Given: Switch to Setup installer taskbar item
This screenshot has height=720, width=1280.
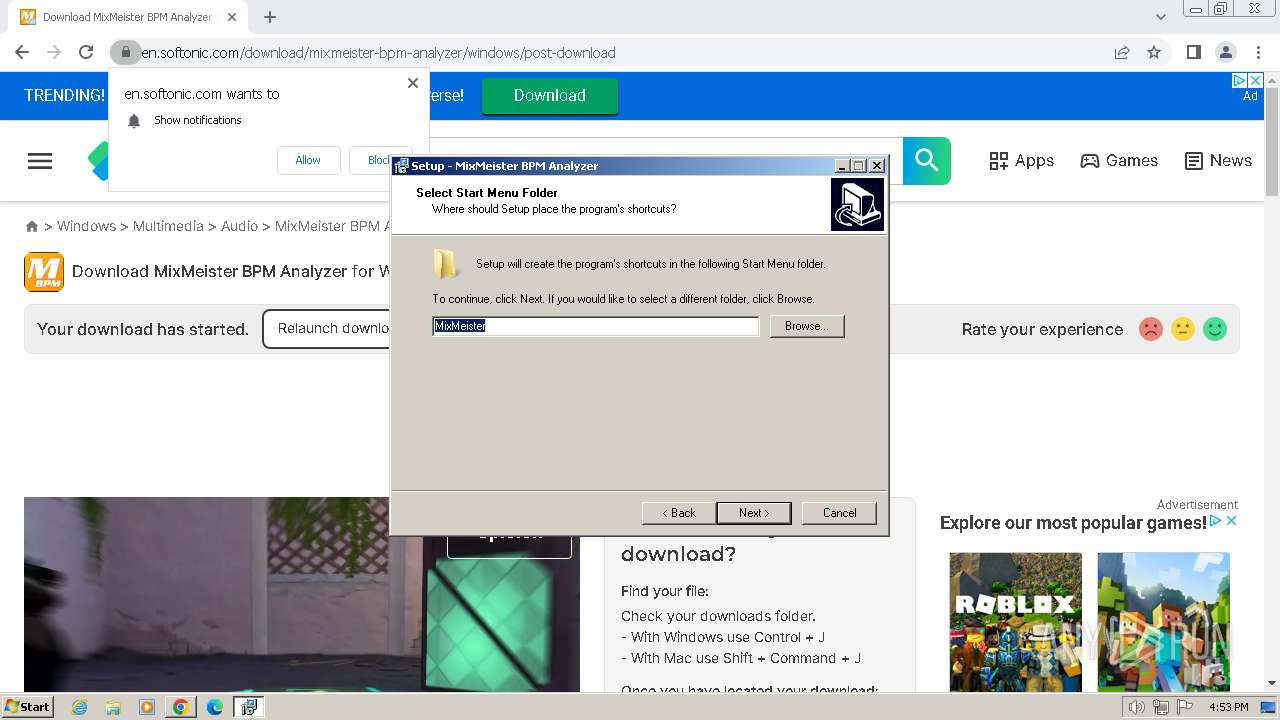Looking at the screenshot, I should [x=249, y=707].
